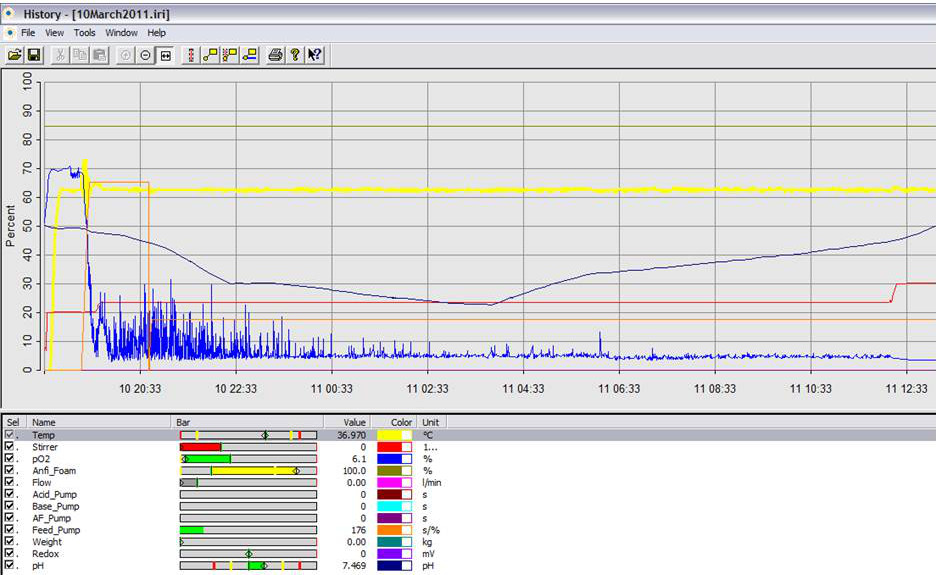Open the View menu
Screen dimensions: 936x575
54,33
